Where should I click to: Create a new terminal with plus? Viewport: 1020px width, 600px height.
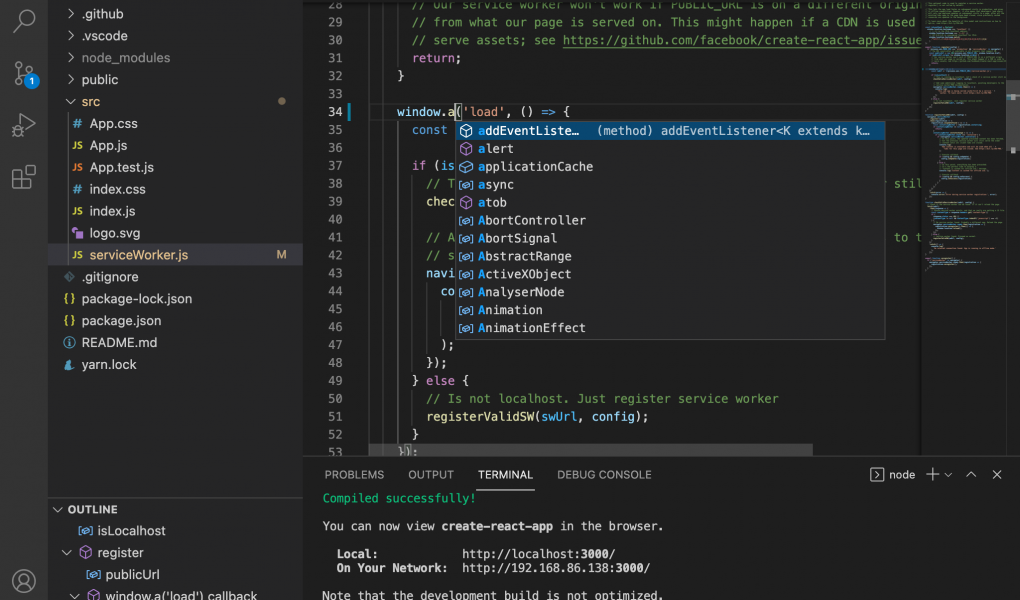(x=932, y=474)
